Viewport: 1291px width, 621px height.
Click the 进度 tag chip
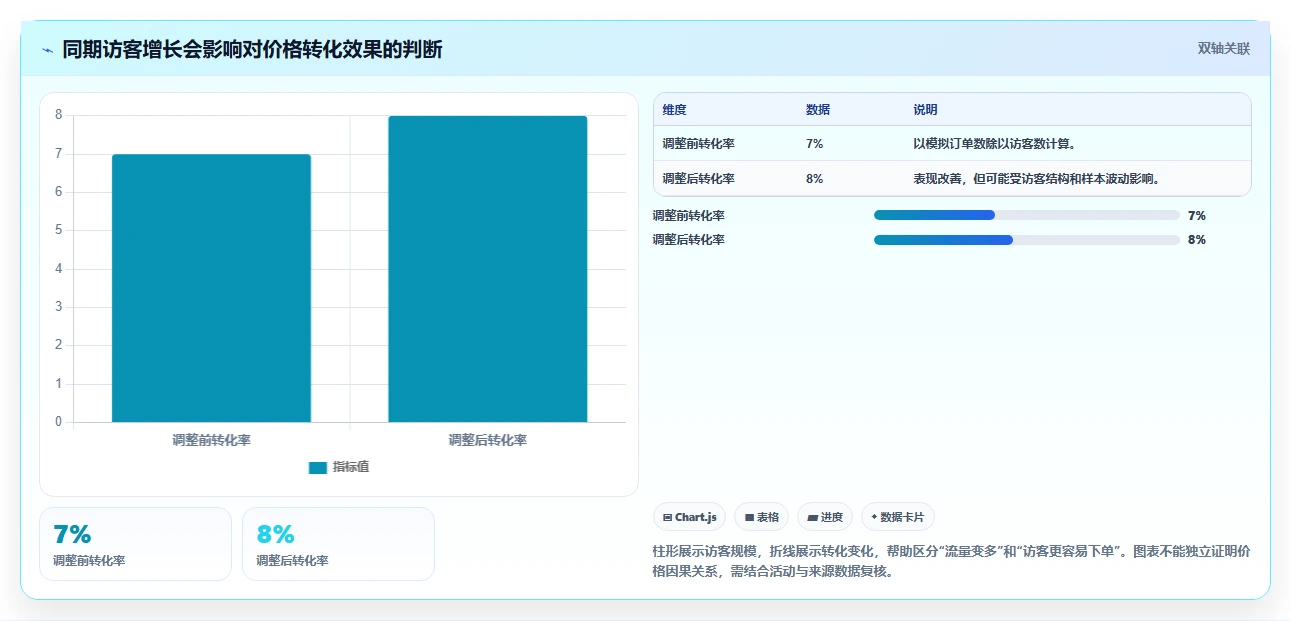825,517
